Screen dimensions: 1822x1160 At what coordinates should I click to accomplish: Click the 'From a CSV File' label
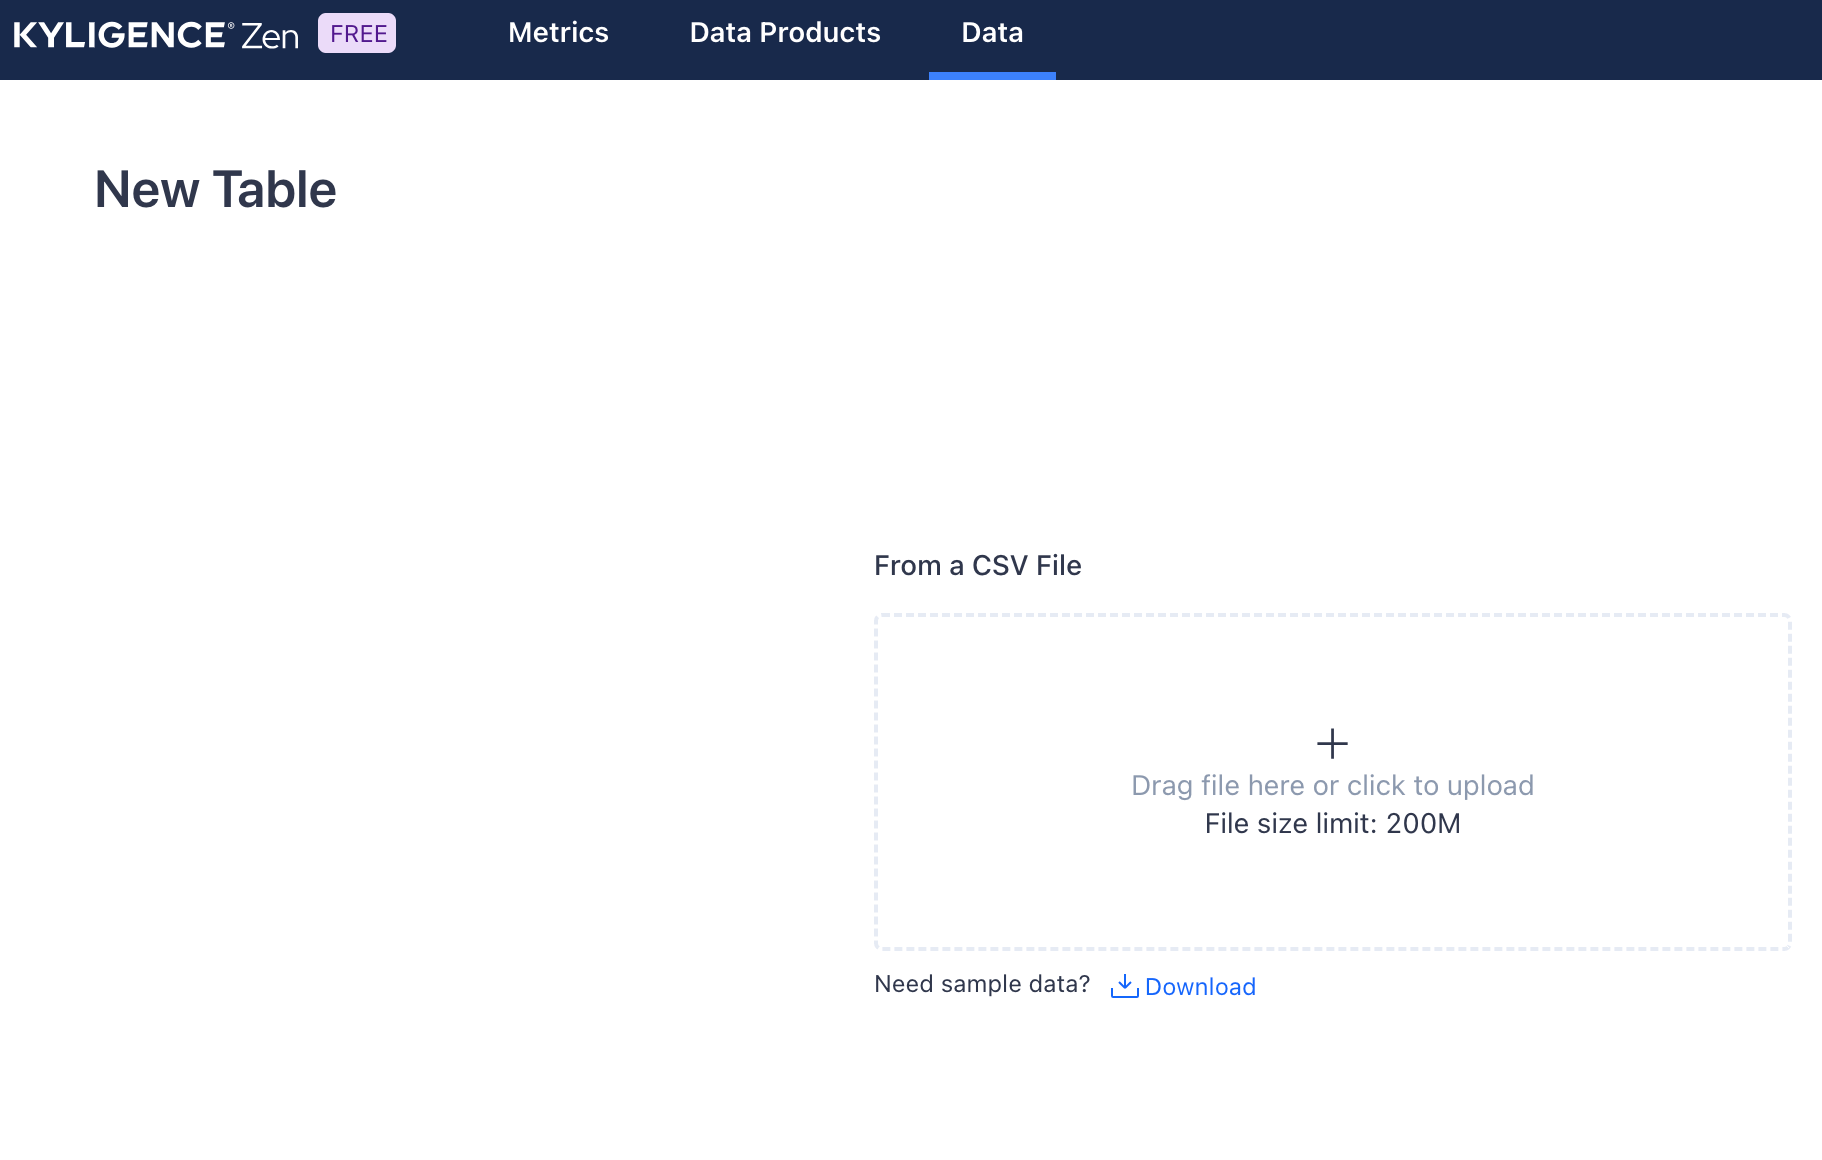click(x=977, y=565)
